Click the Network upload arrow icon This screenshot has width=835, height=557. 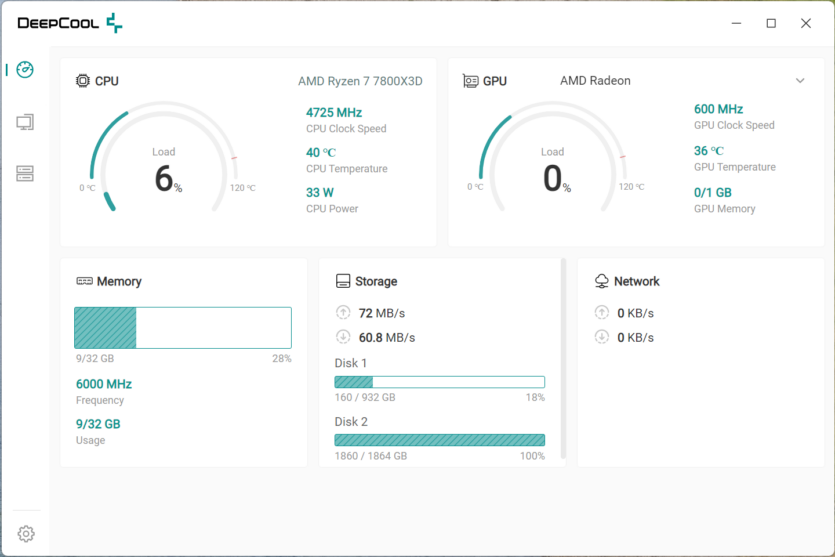[x=602, y=313]
